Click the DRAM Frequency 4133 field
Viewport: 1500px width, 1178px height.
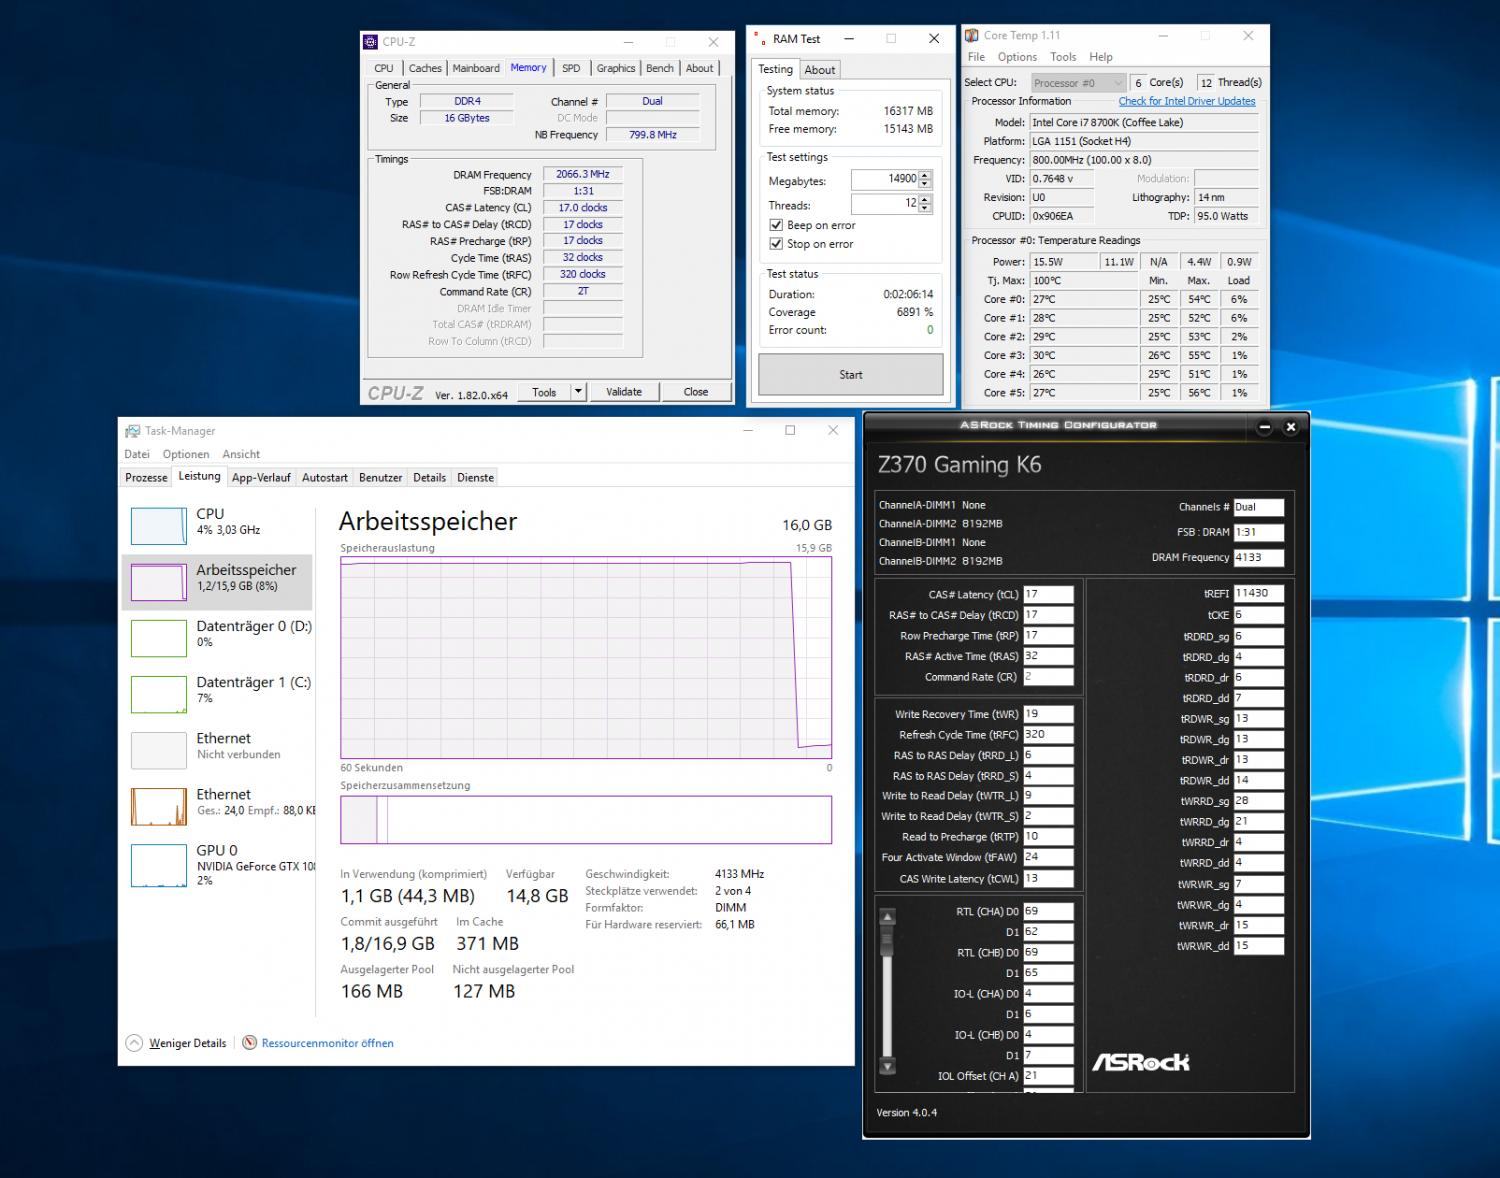1258,557
